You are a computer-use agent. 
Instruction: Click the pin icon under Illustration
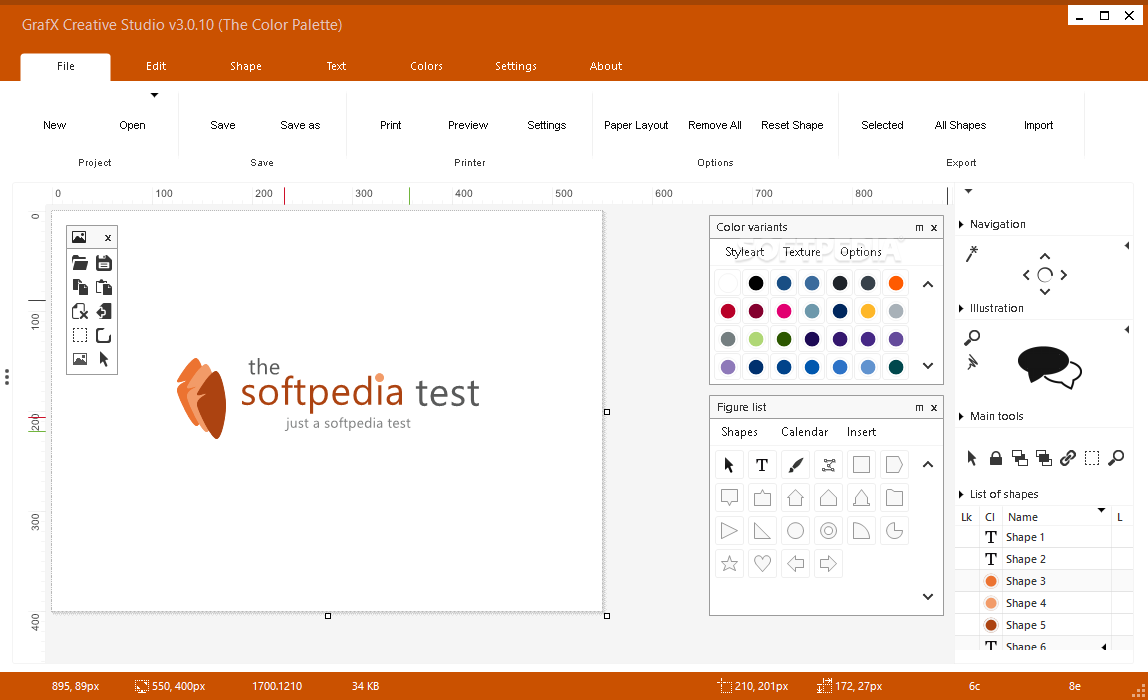972,362
